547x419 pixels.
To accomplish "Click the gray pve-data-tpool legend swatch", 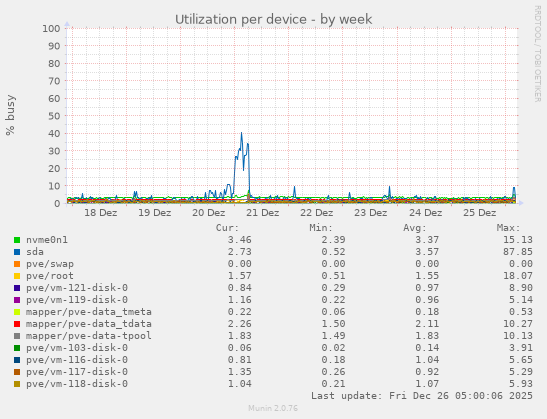I will point(17,336).
